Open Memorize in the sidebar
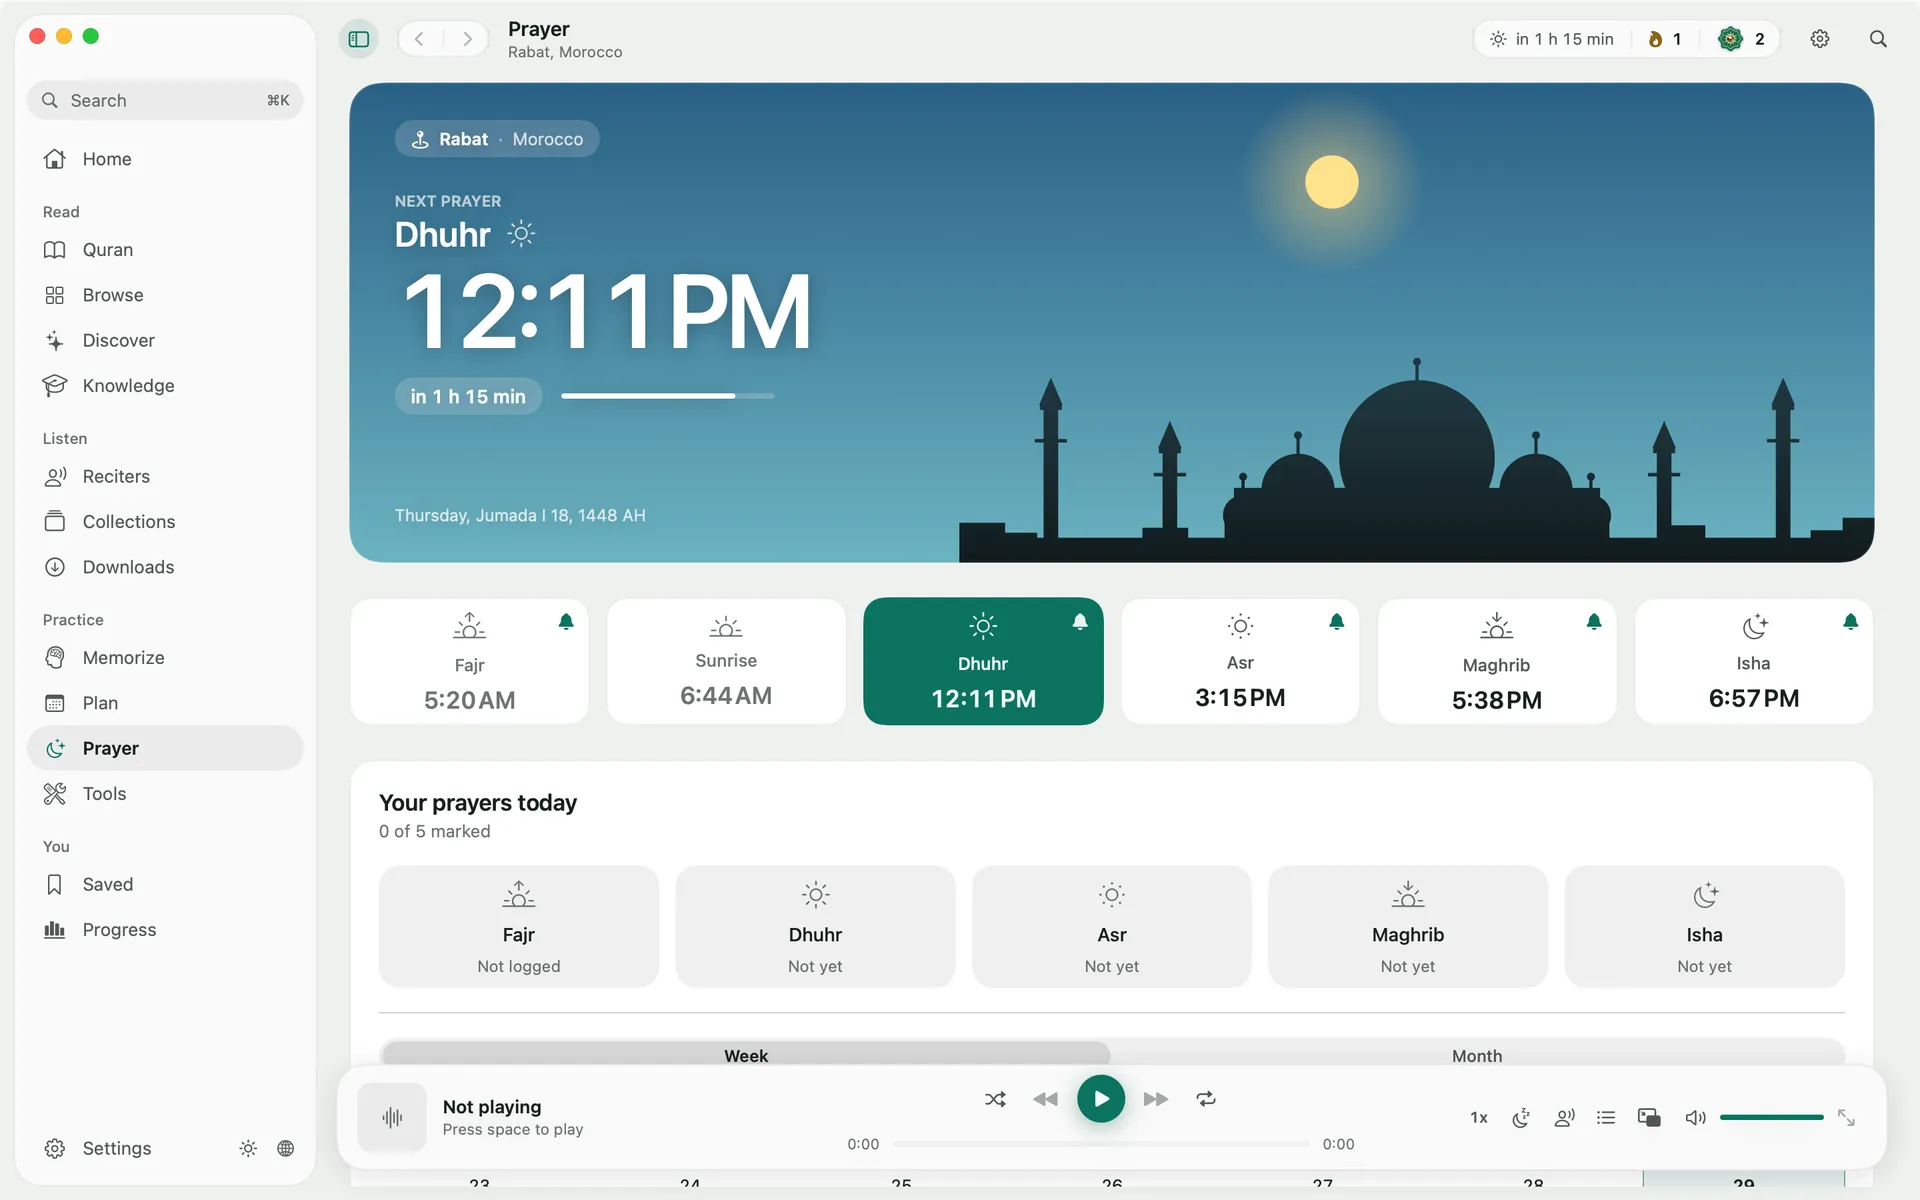 click(x=165, y=658)
